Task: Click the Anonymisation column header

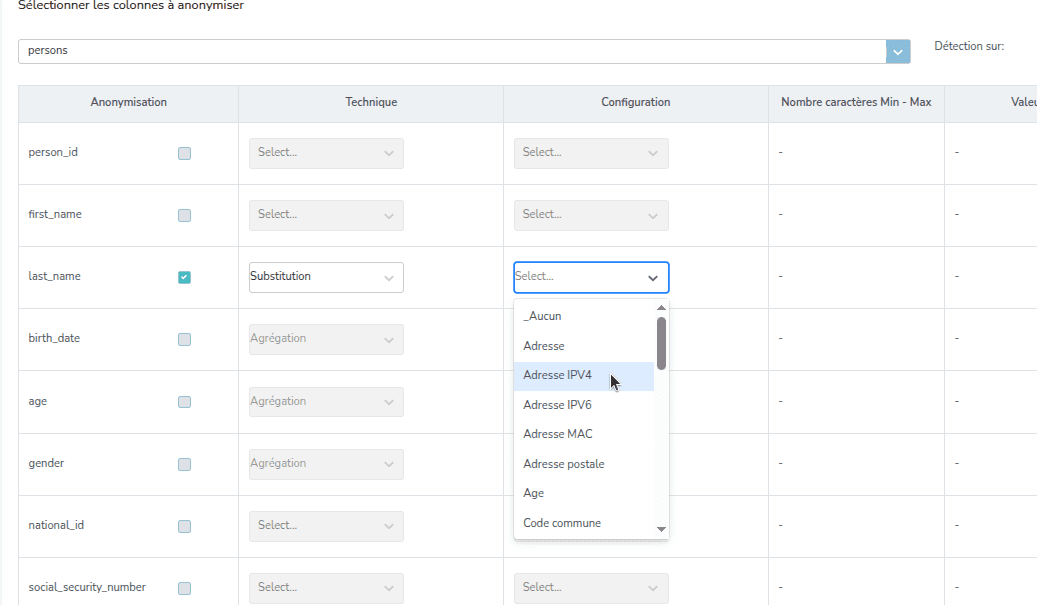Action: tap(128, 102)
